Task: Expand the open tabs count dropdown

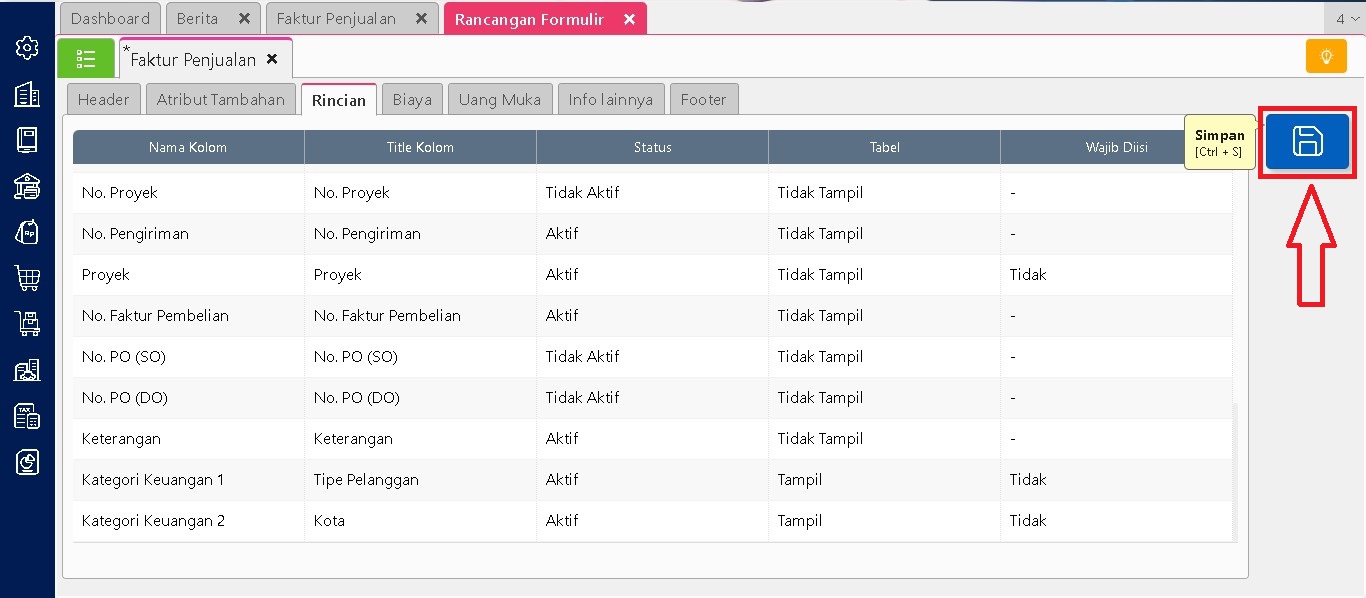Action: point(1345,19)
